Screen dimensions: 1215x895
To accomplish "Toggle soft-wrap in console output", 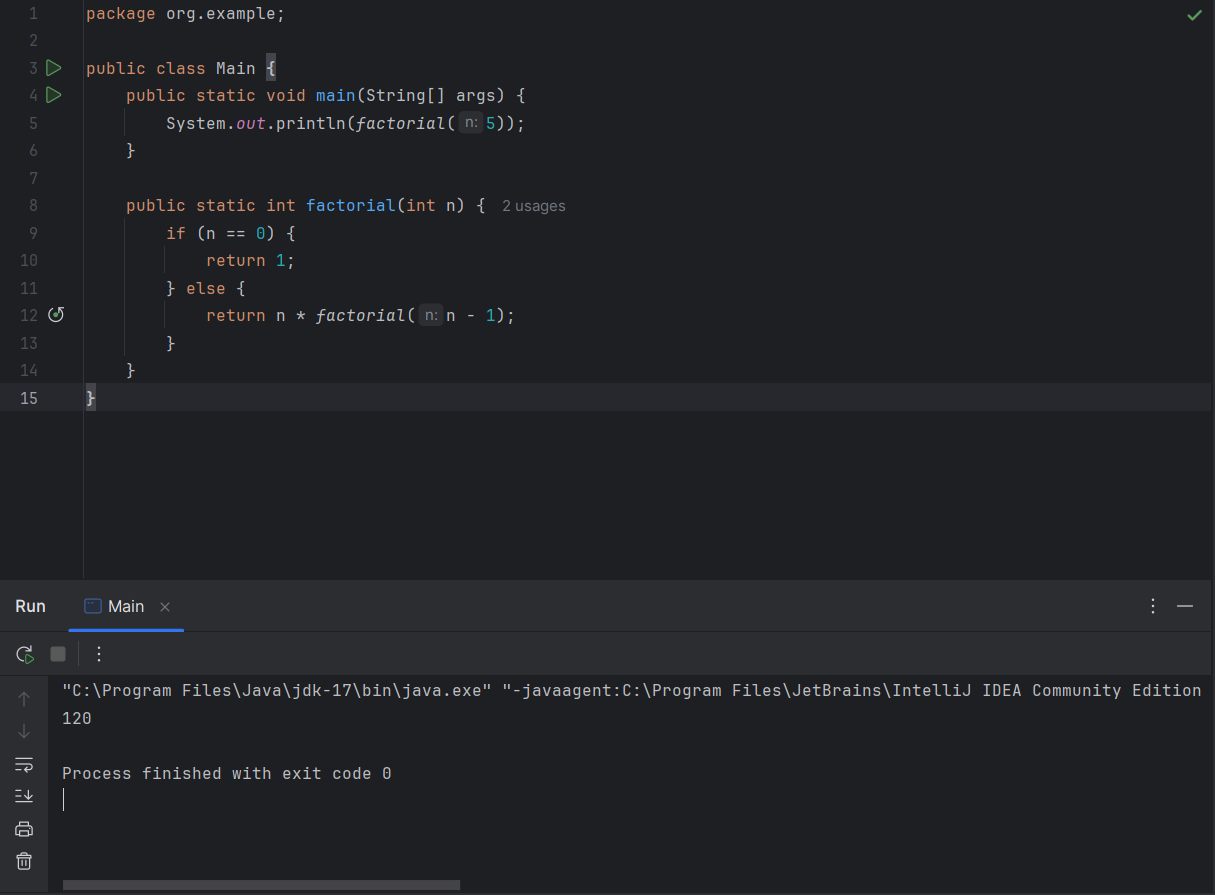I will pos(24,764).
